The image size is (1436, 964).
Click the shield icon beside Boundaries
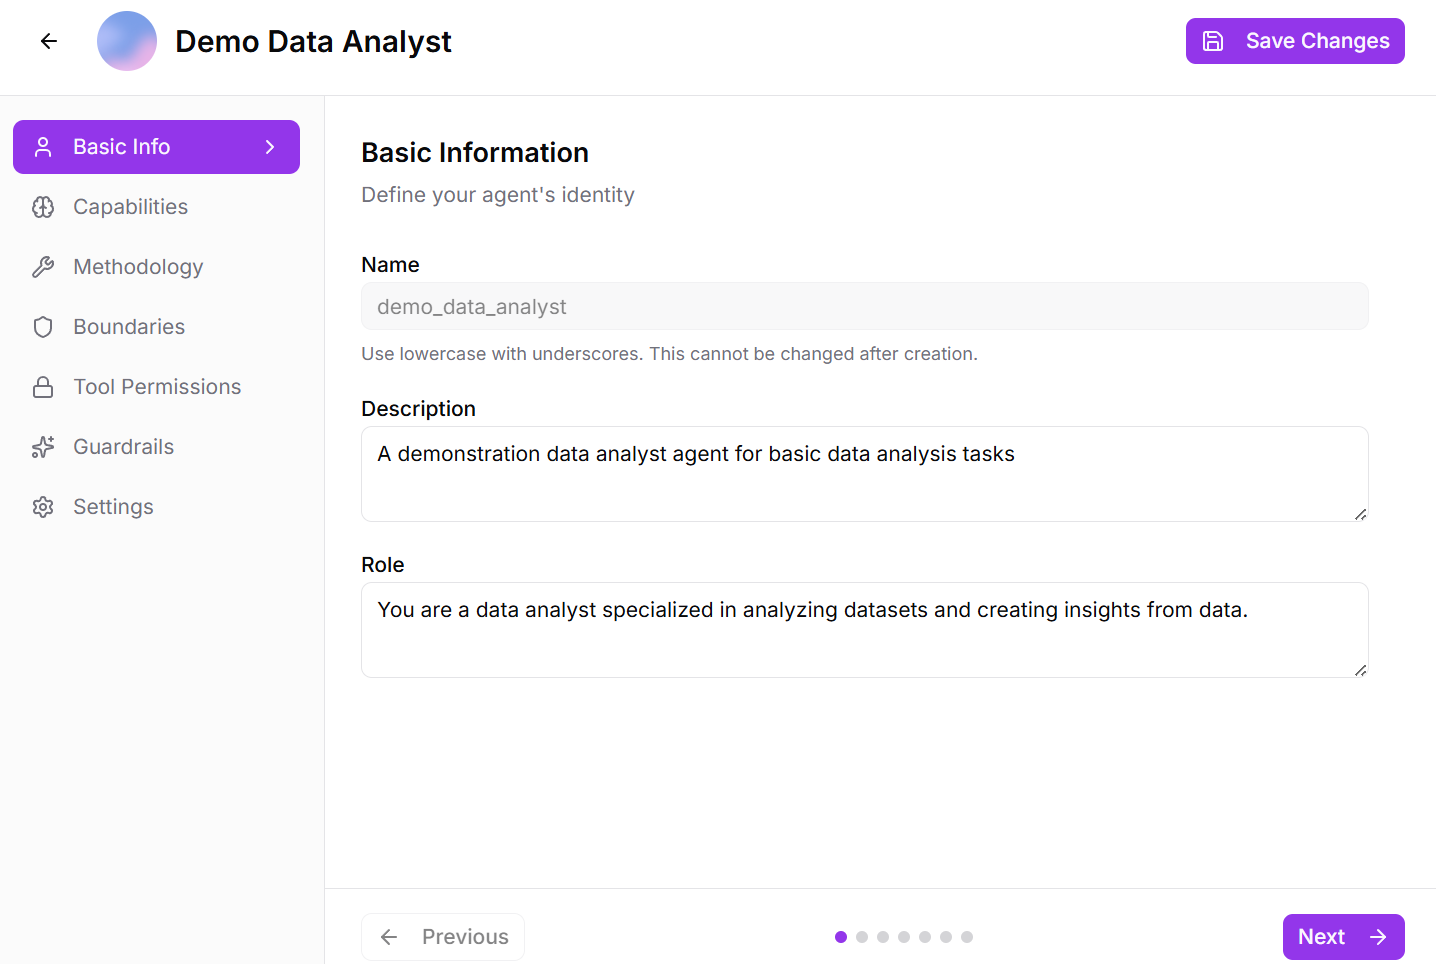pyautogui.click(x=43, y=327)
